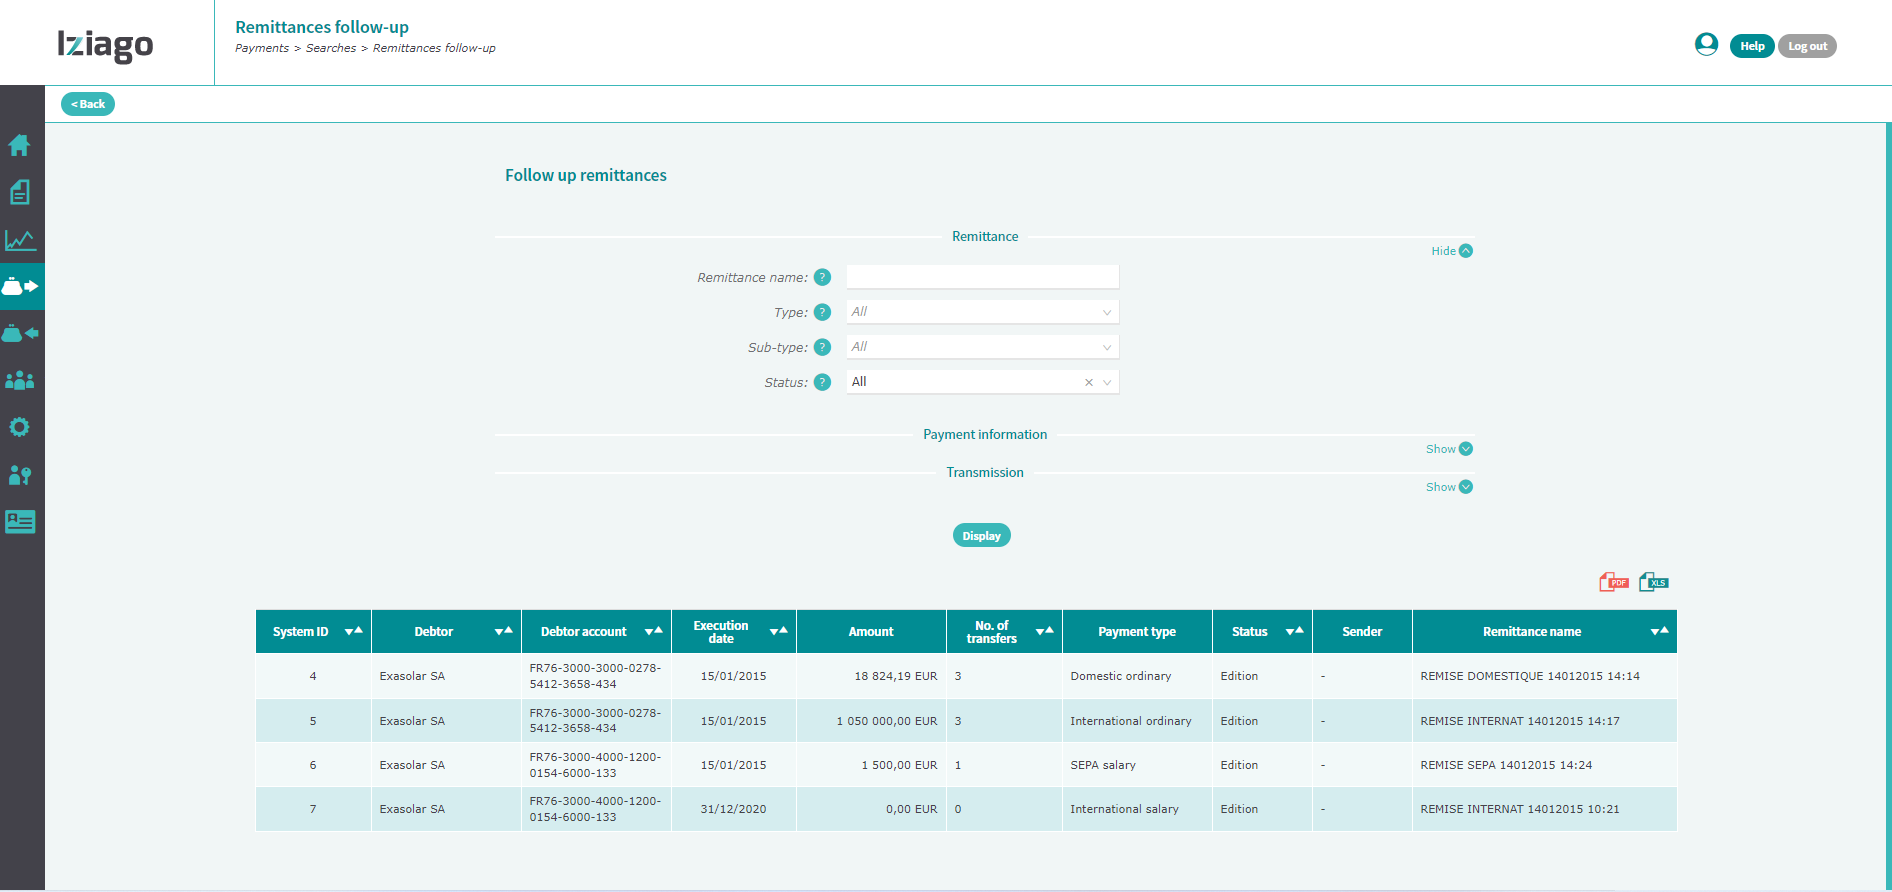The height and width of the screenshot is (892, 1892).
Task: Open the Type dropdown
Action: click(x=983, y=312)
